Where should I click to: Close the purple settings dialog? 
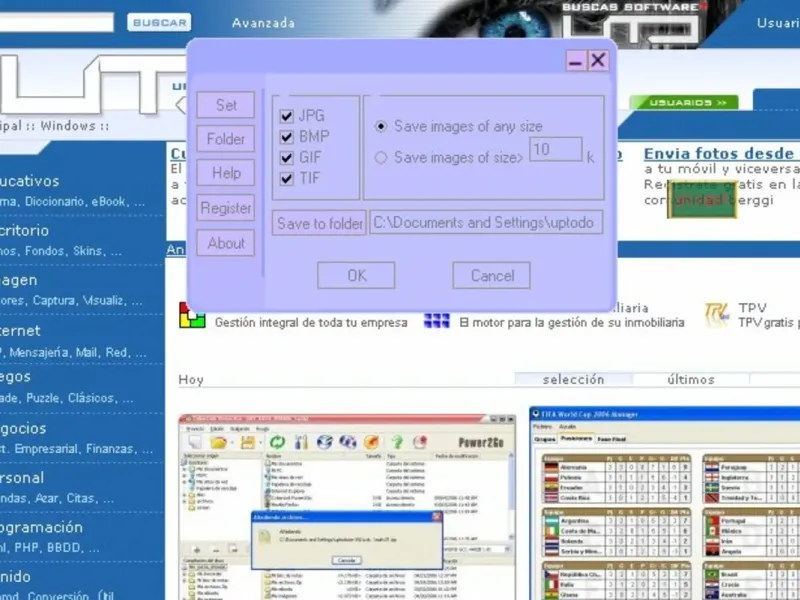(598, 61)
